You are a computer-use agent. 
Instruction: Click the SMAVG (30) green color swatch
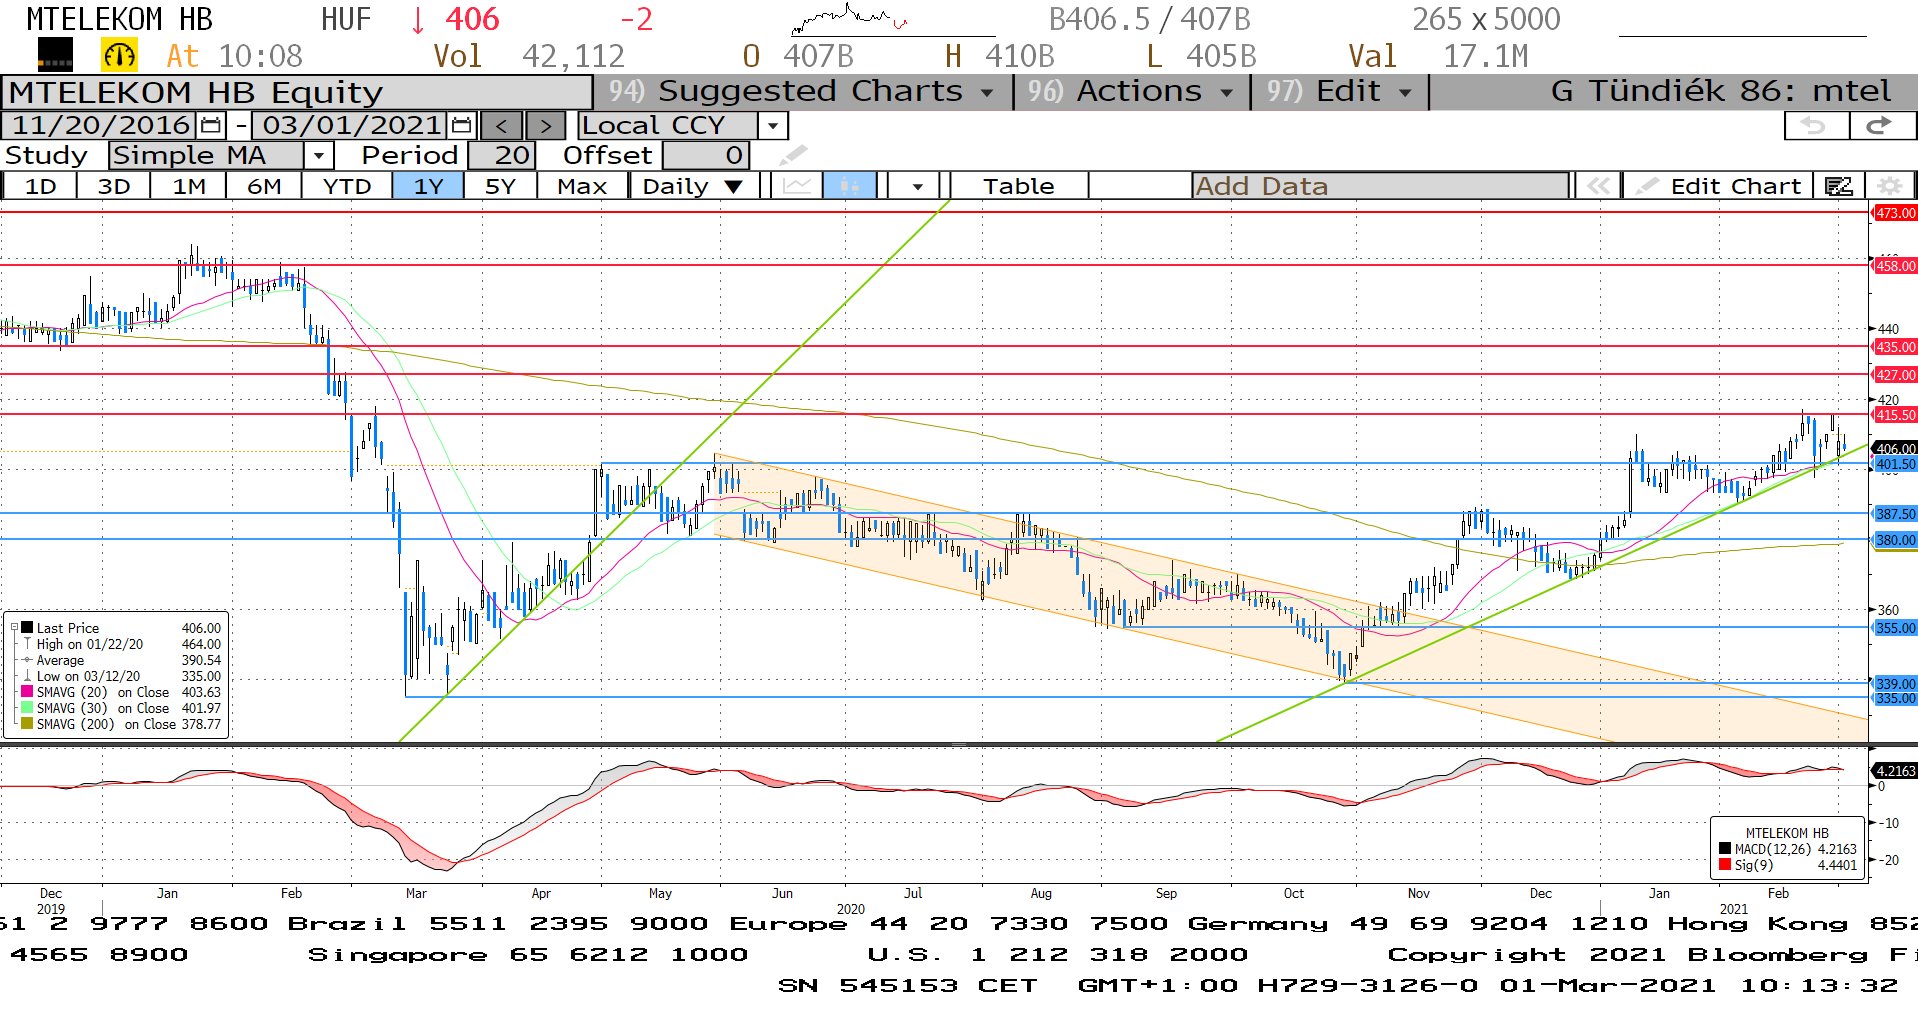pos(27,708)
